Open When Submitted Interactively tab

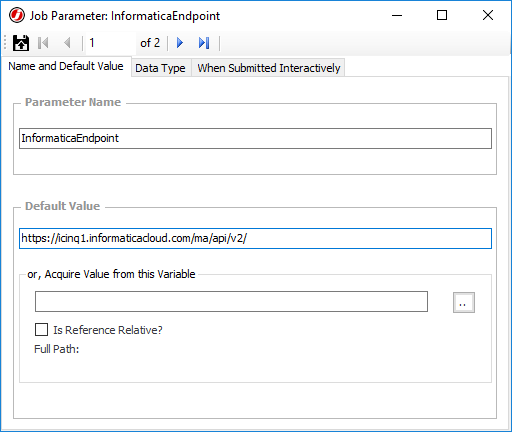click(x=269, y=68)
